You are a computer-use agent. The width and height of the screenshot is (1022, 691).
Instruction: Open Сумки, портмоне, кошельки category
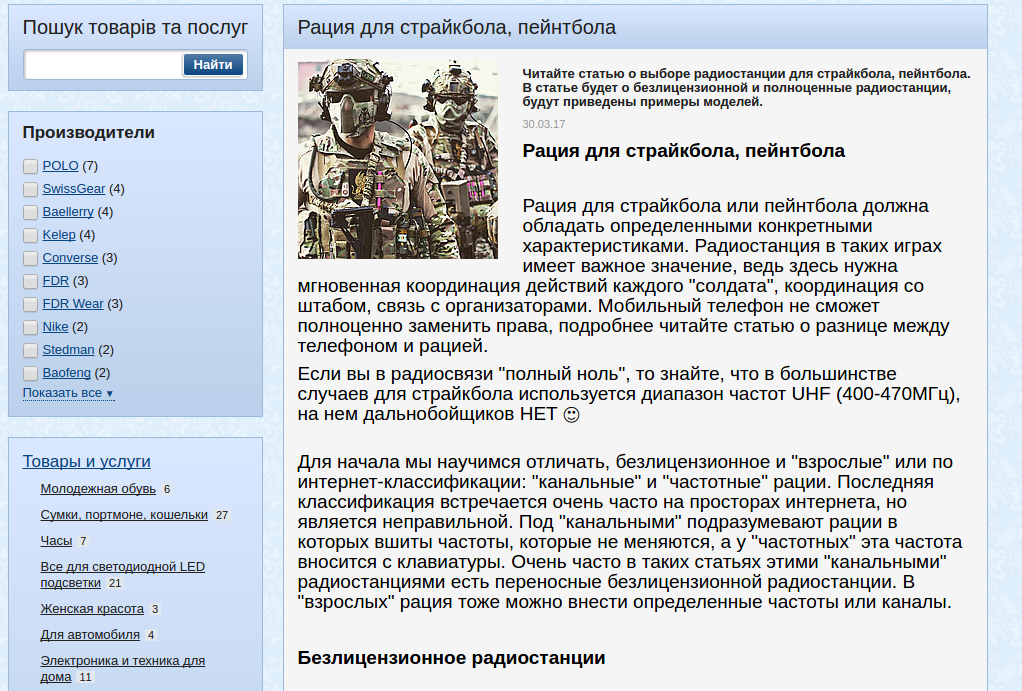(124, 515)
